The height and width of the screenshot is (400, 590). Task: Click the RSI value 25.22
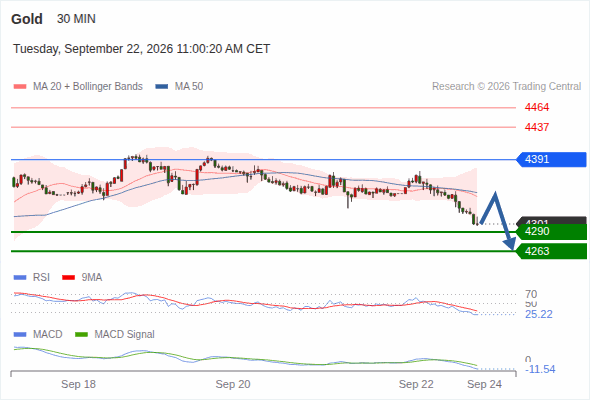(539, 314)
